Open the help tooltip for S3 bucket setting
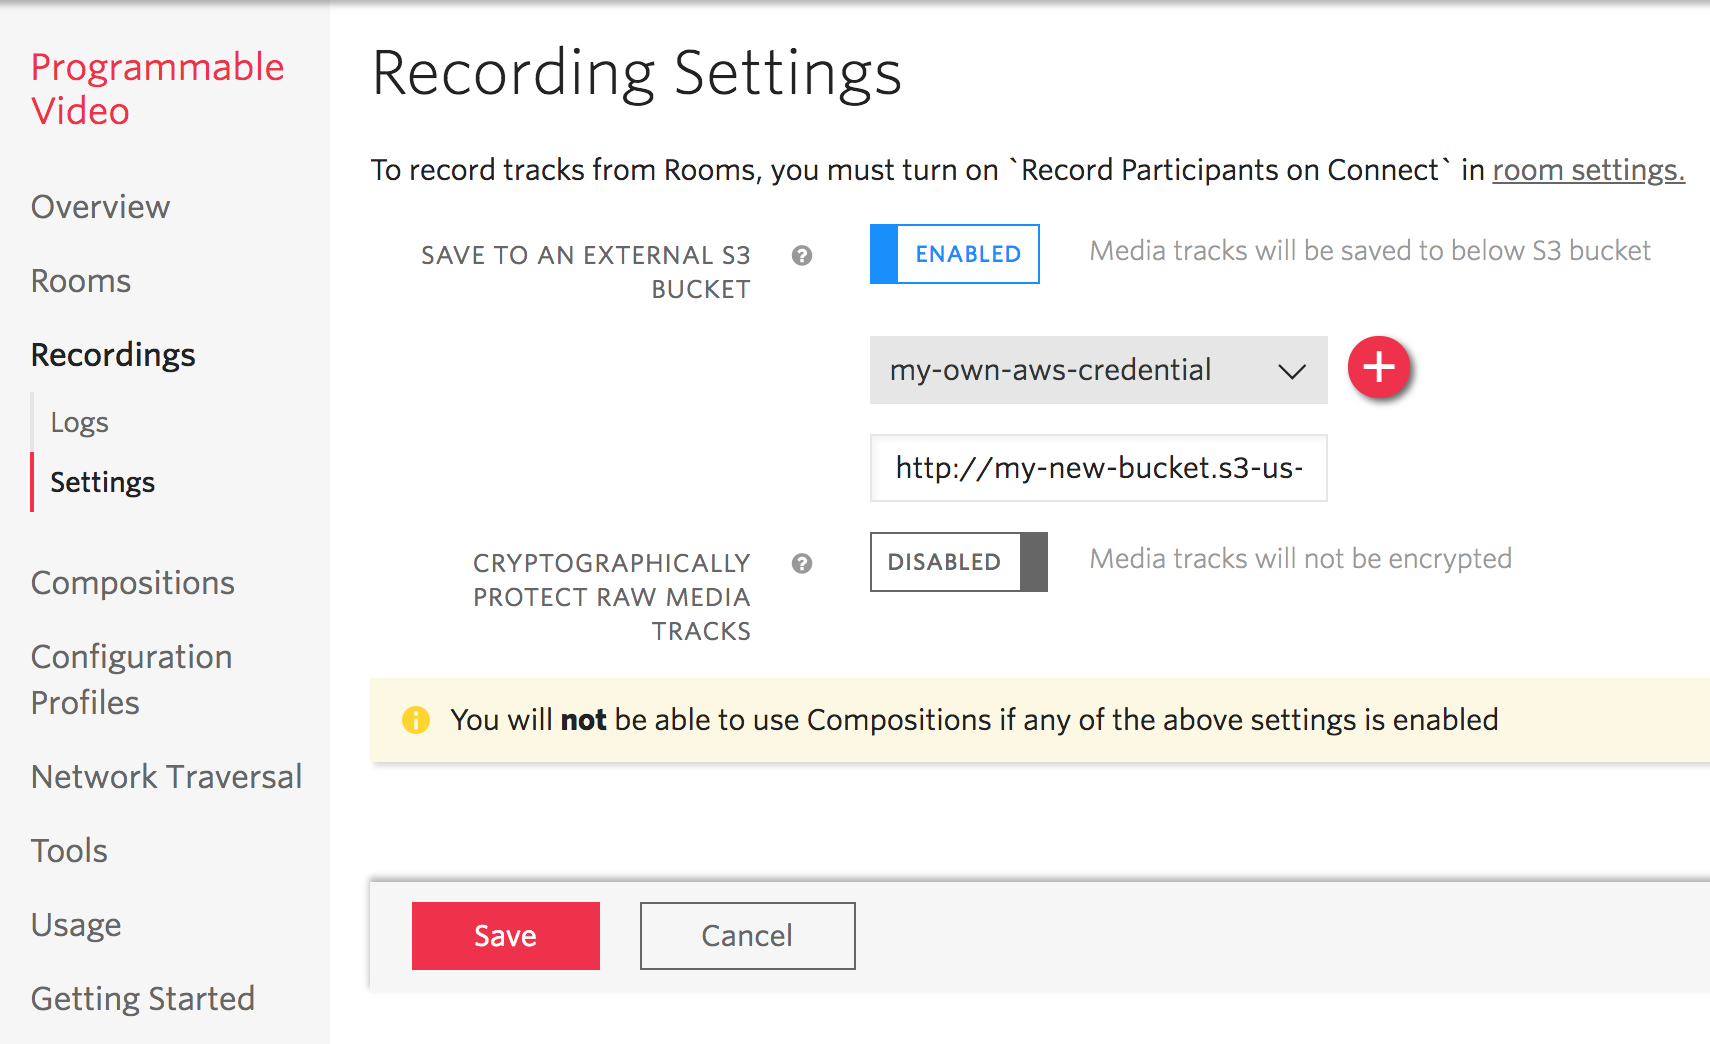 [x=801, y=256]
